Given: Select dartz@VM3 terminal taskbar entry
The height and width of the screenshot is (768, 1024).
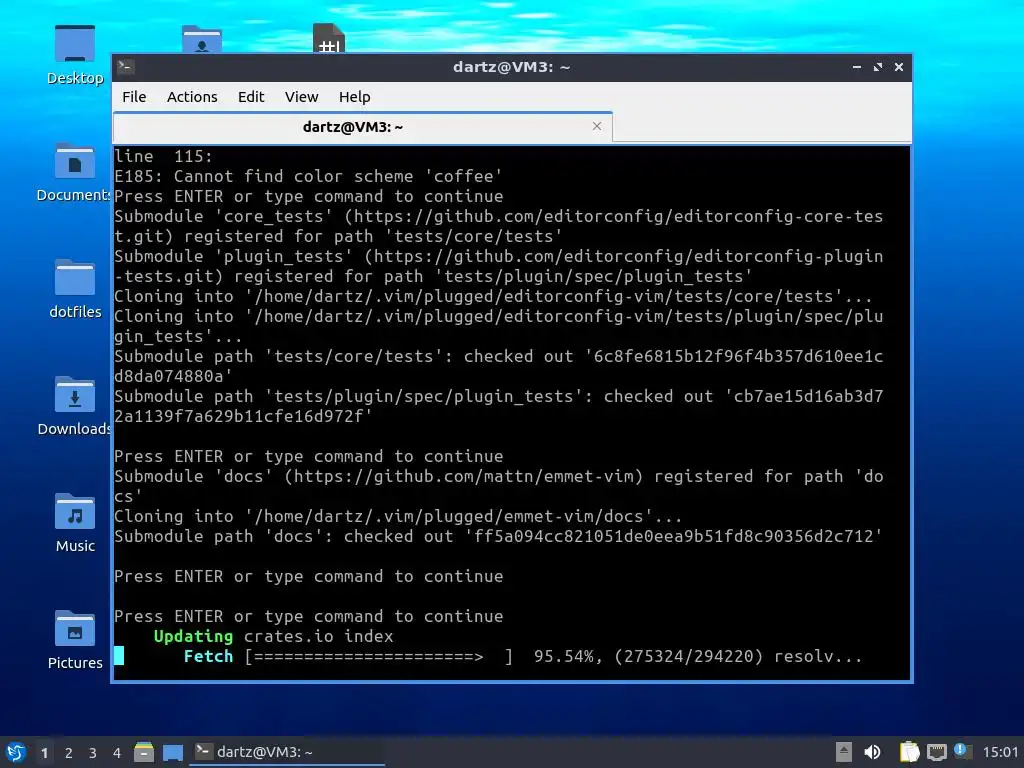Looking at the screenshot, I should pos(287,752).
